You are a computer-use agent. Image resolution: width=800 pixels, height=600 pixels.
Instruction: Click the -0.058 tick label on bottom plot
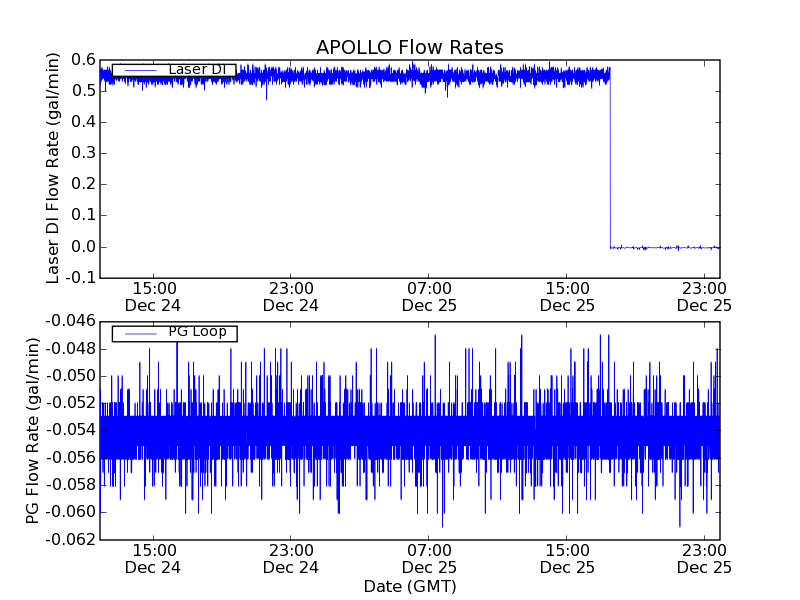(x=70, y=485)
